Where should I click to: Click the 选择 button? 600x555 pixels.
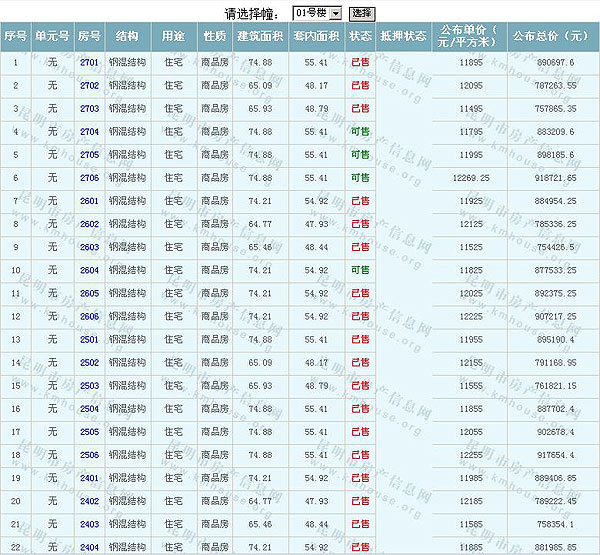coord(361,13)
